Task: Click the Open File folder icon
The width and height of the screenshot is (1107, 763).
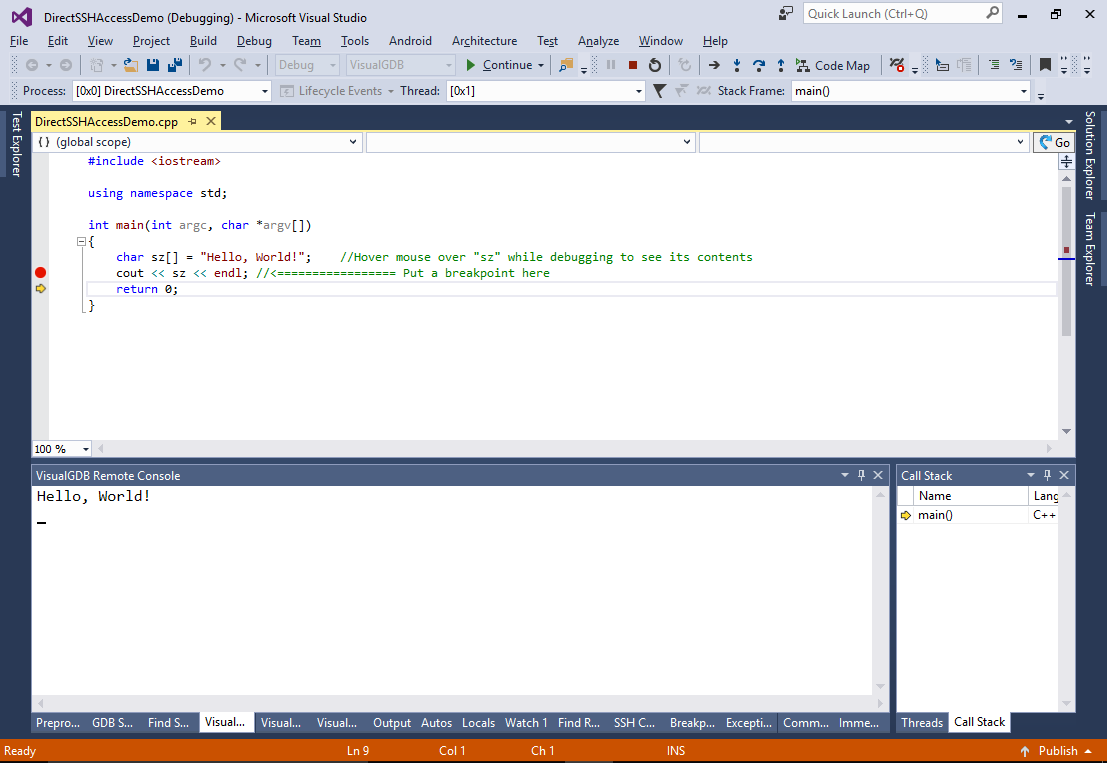Action: point(131,65)
